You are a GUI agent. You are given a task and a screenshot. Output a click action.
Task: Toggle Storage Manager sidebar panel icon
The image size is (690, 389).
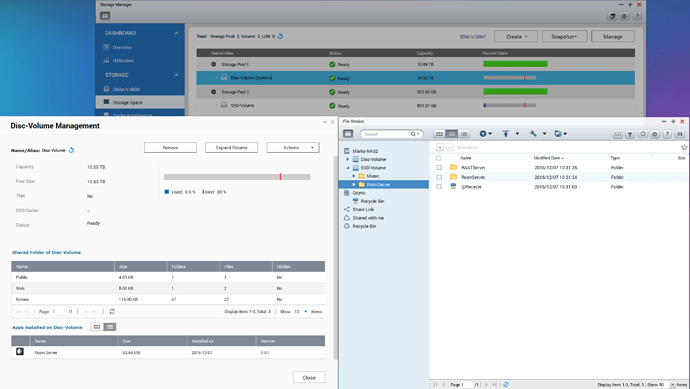point(105,16)
